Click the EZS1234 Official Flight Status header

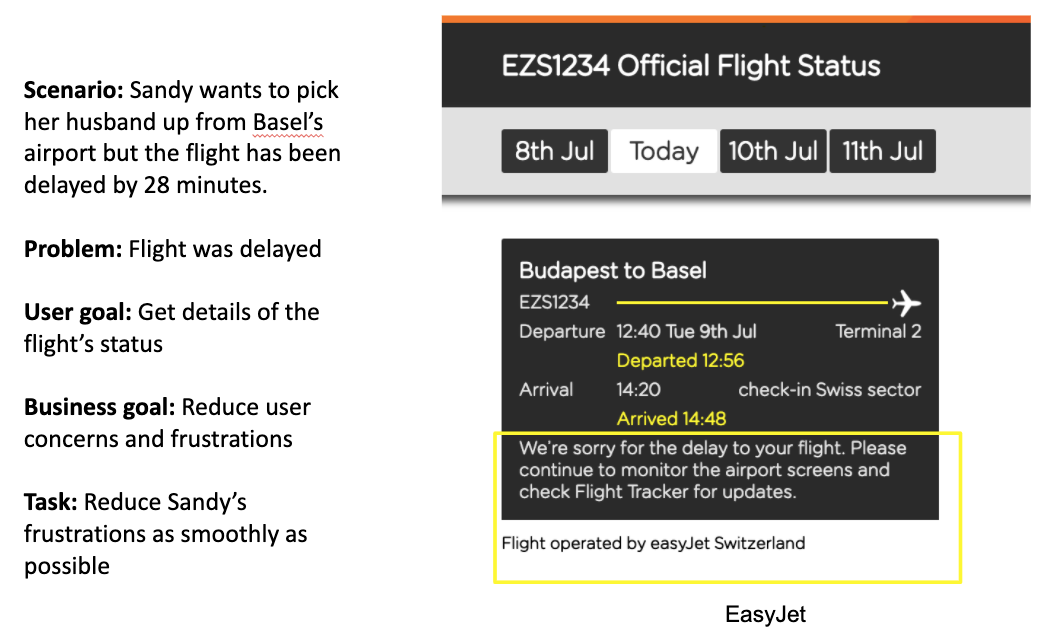(691, 67)
